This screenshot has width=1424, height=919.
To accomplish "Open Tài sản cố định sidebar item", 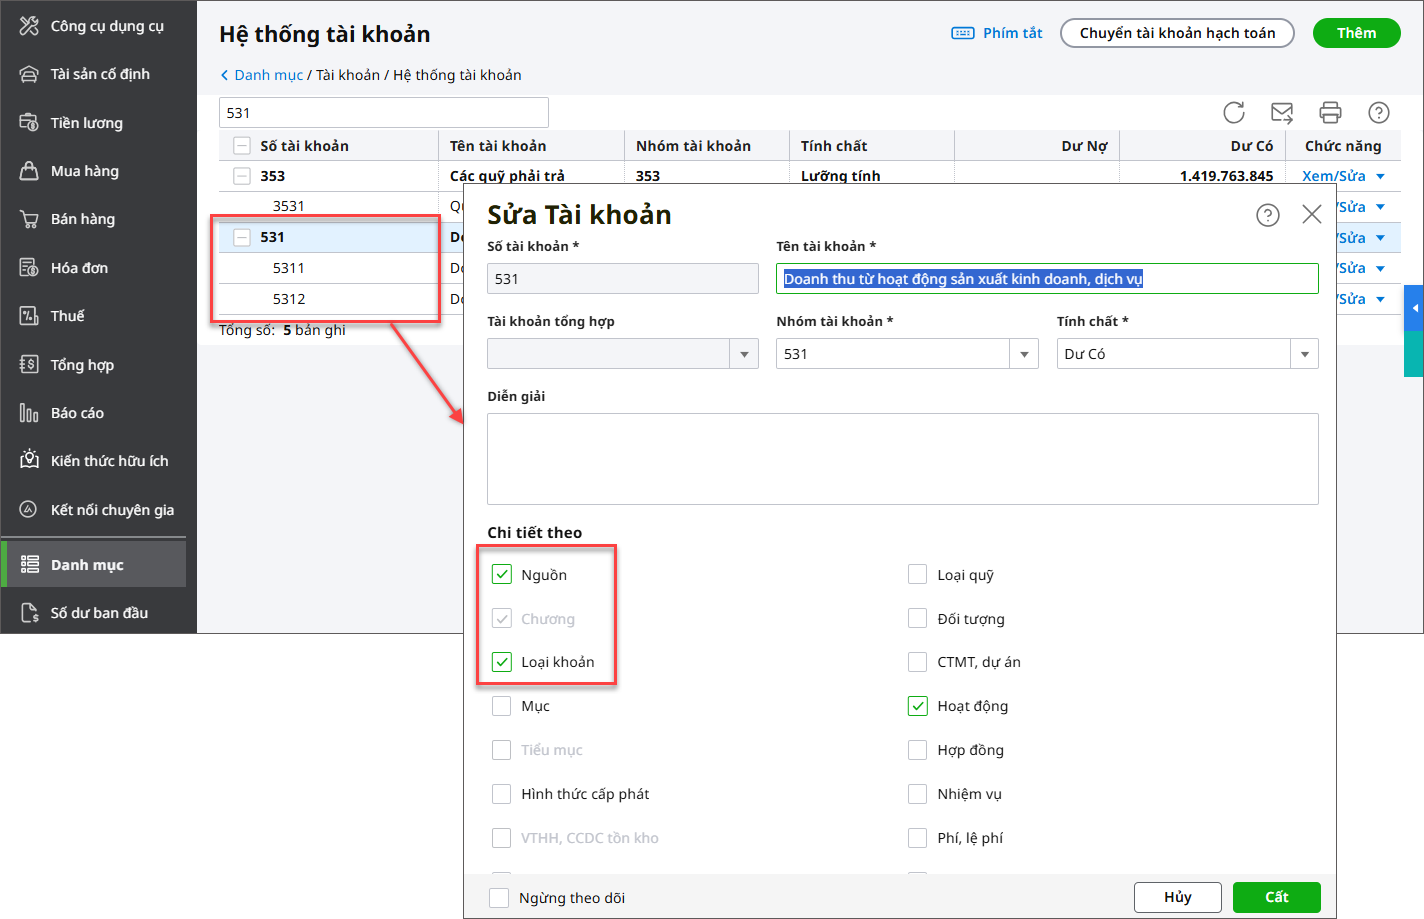I will click(x=100, y=74).
